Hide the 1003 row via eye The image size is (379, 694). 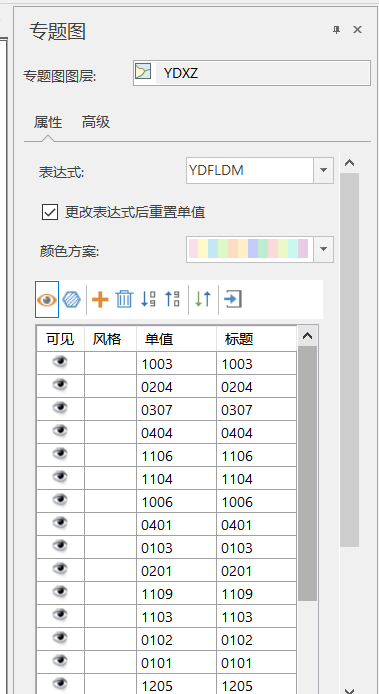[x=60, y=363]
